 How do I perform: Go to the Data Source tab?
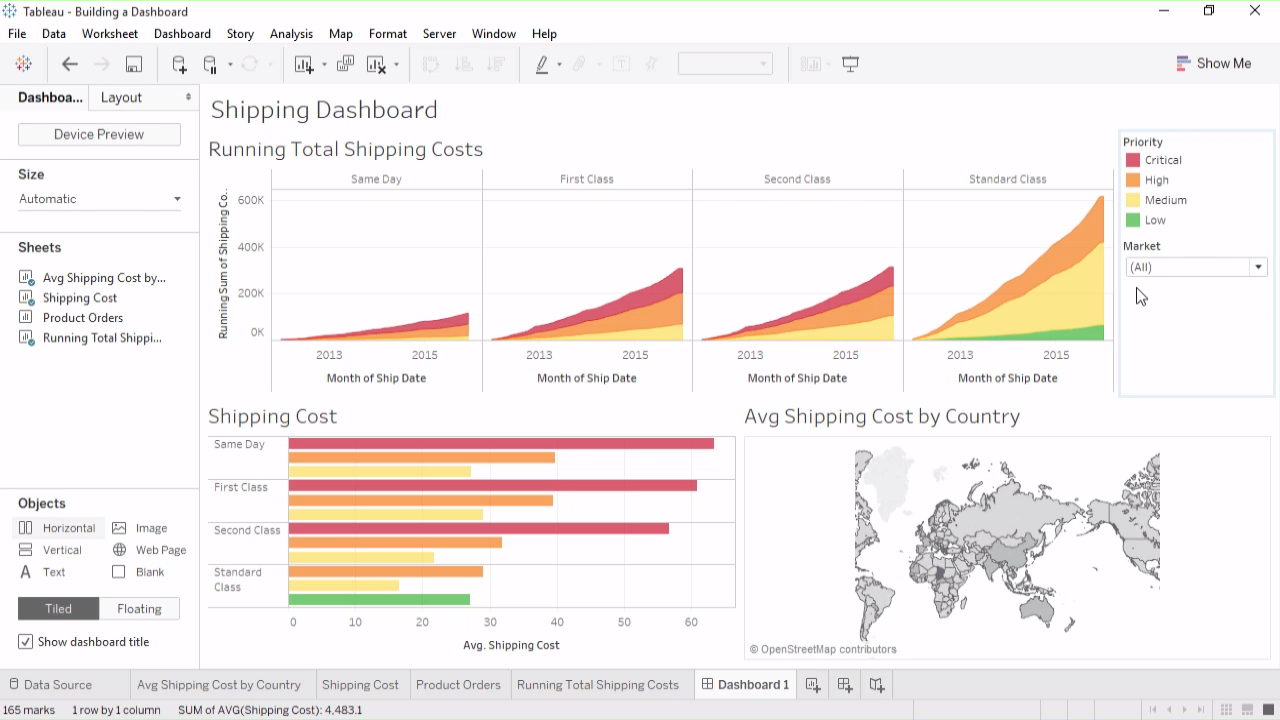[57, 685]
